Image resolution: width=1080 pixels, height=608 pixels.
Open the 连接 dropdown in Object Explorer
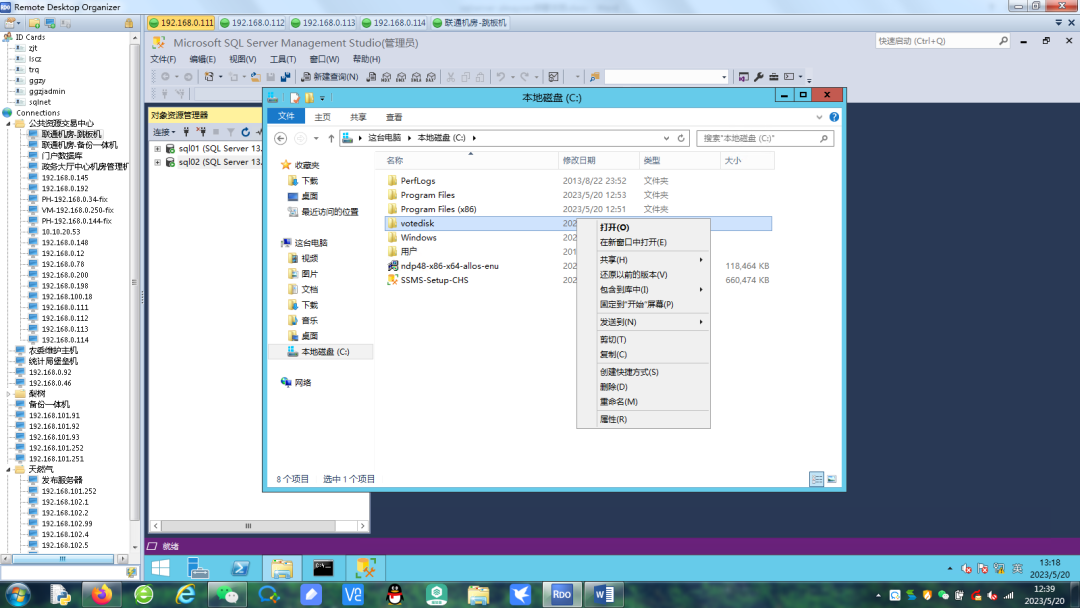(164, 132)
